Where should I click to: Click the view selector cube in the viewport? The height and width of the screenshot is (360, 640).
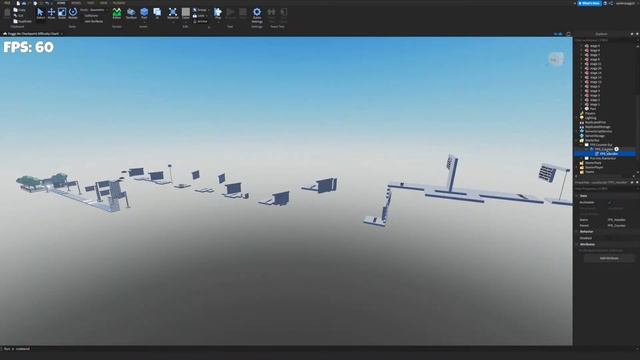tap(556, 60)
